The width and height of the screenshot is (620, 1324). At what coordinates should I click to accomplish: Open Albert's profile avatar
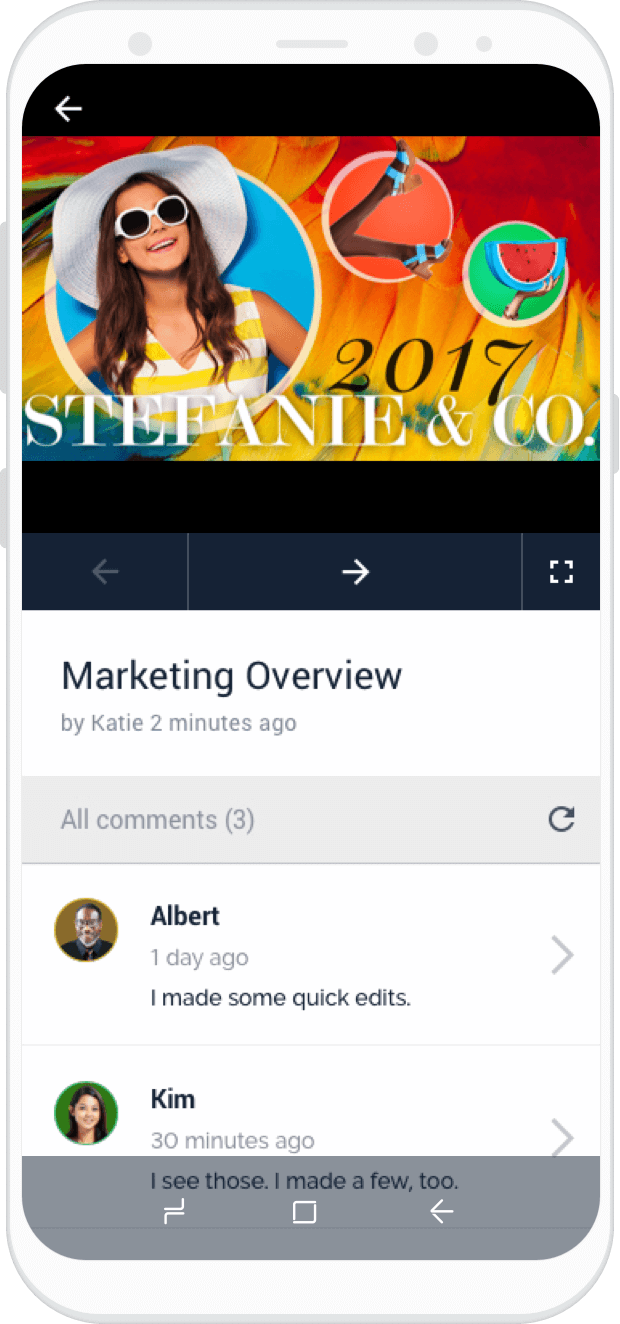(x=86, y=930)
